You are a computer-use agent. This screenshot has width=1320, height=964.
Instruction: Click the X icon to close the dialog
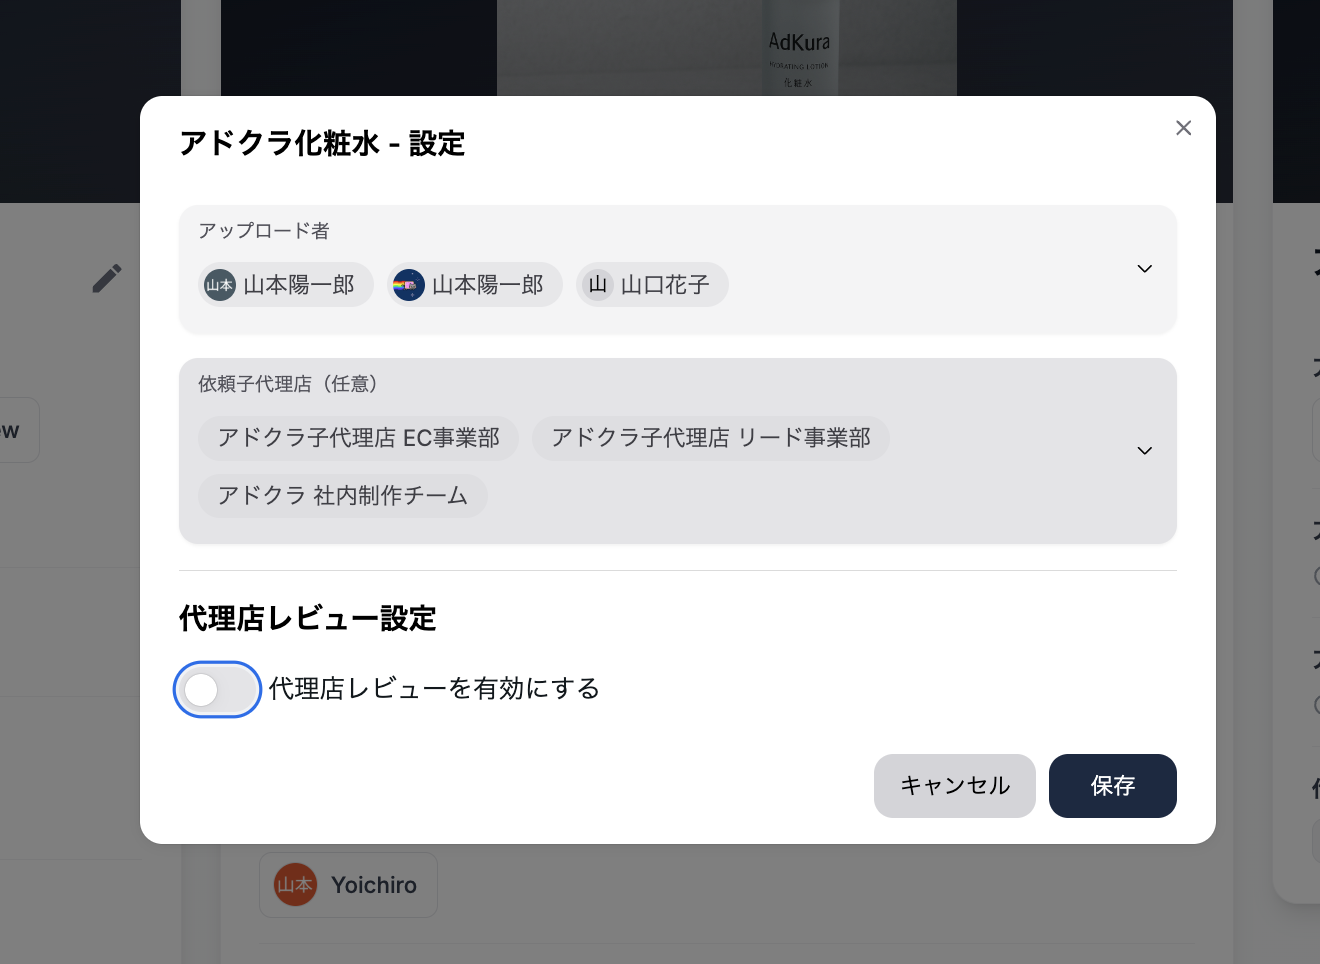click(x=1184, y=128)
